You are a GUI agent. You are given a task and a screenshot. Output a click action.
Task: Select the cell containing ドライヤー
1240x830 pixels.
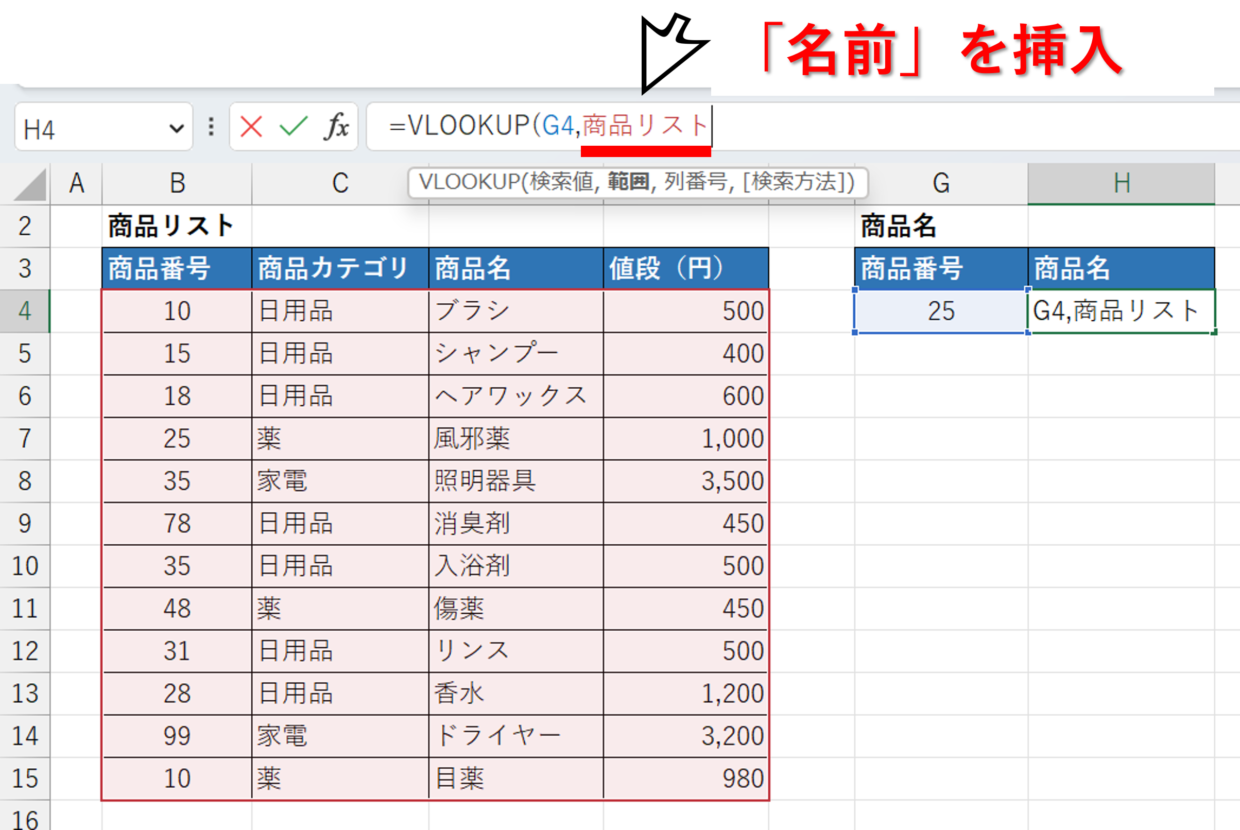[x=516, y=736]
